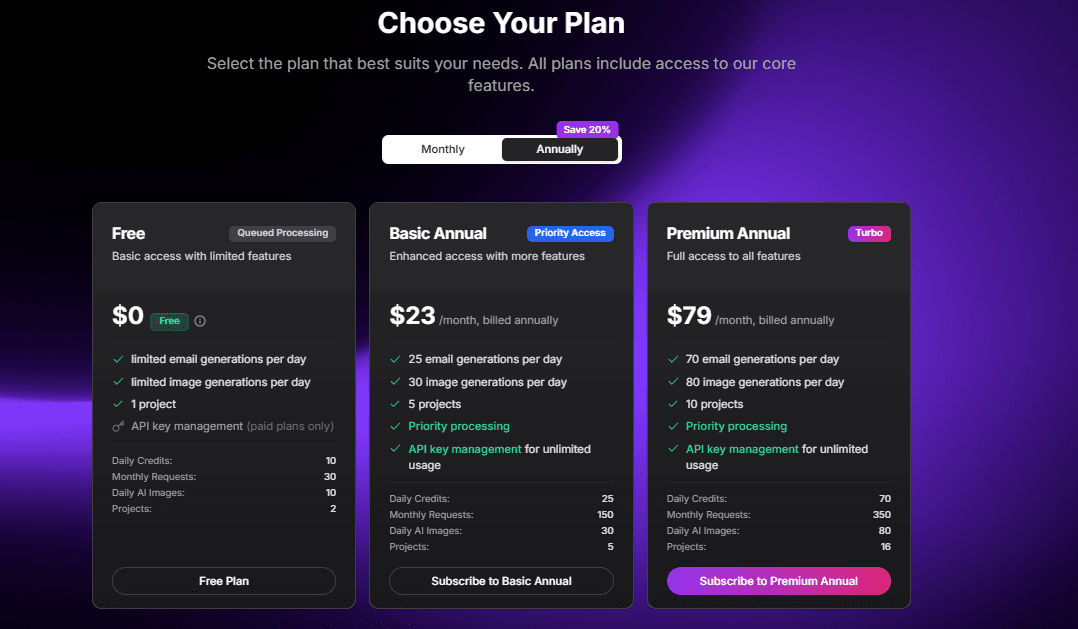The height and width of the screenshot is (629, 1078).
Task: Click checkmark beside 25 email generations per day
Action: tap(396, 359)
